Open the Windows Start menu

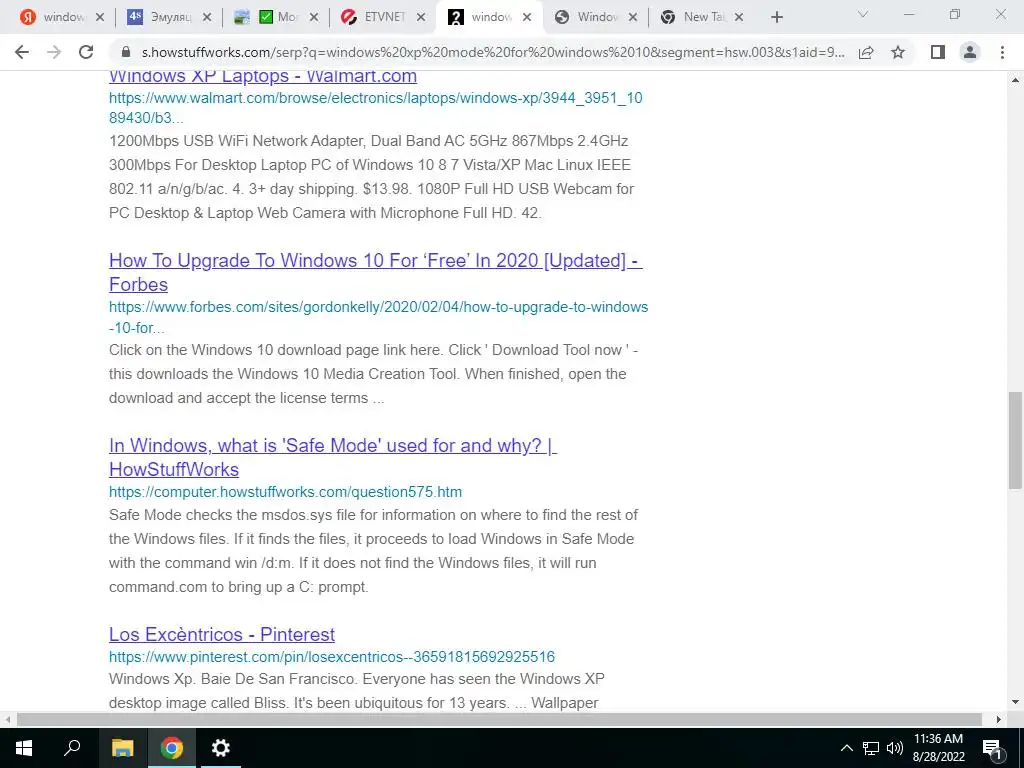tap(24, 748)
